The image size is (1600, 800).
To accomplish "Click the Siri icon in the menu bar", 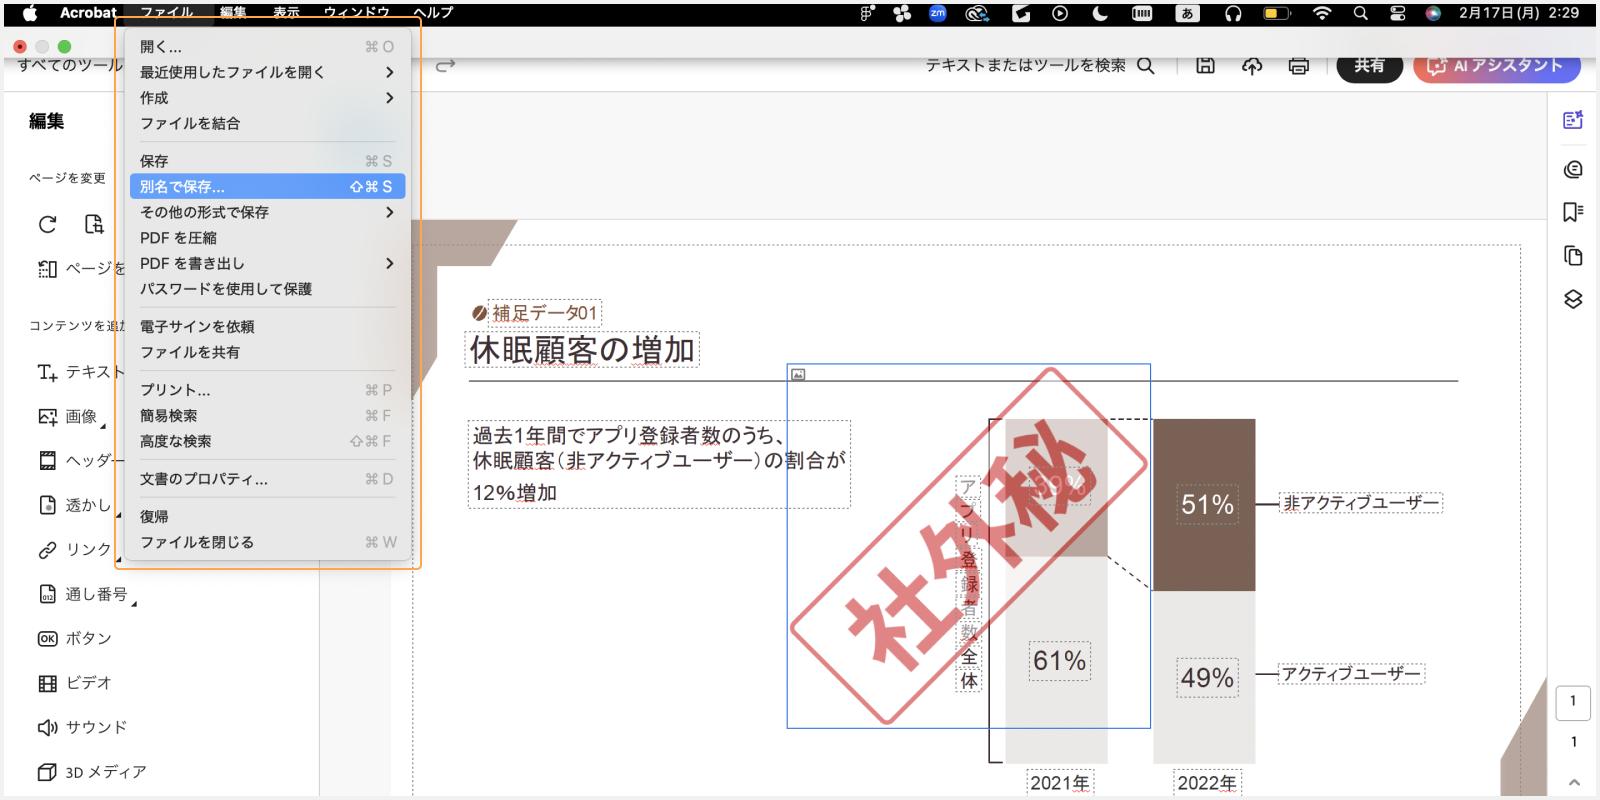I will (x=1433, y=13).
